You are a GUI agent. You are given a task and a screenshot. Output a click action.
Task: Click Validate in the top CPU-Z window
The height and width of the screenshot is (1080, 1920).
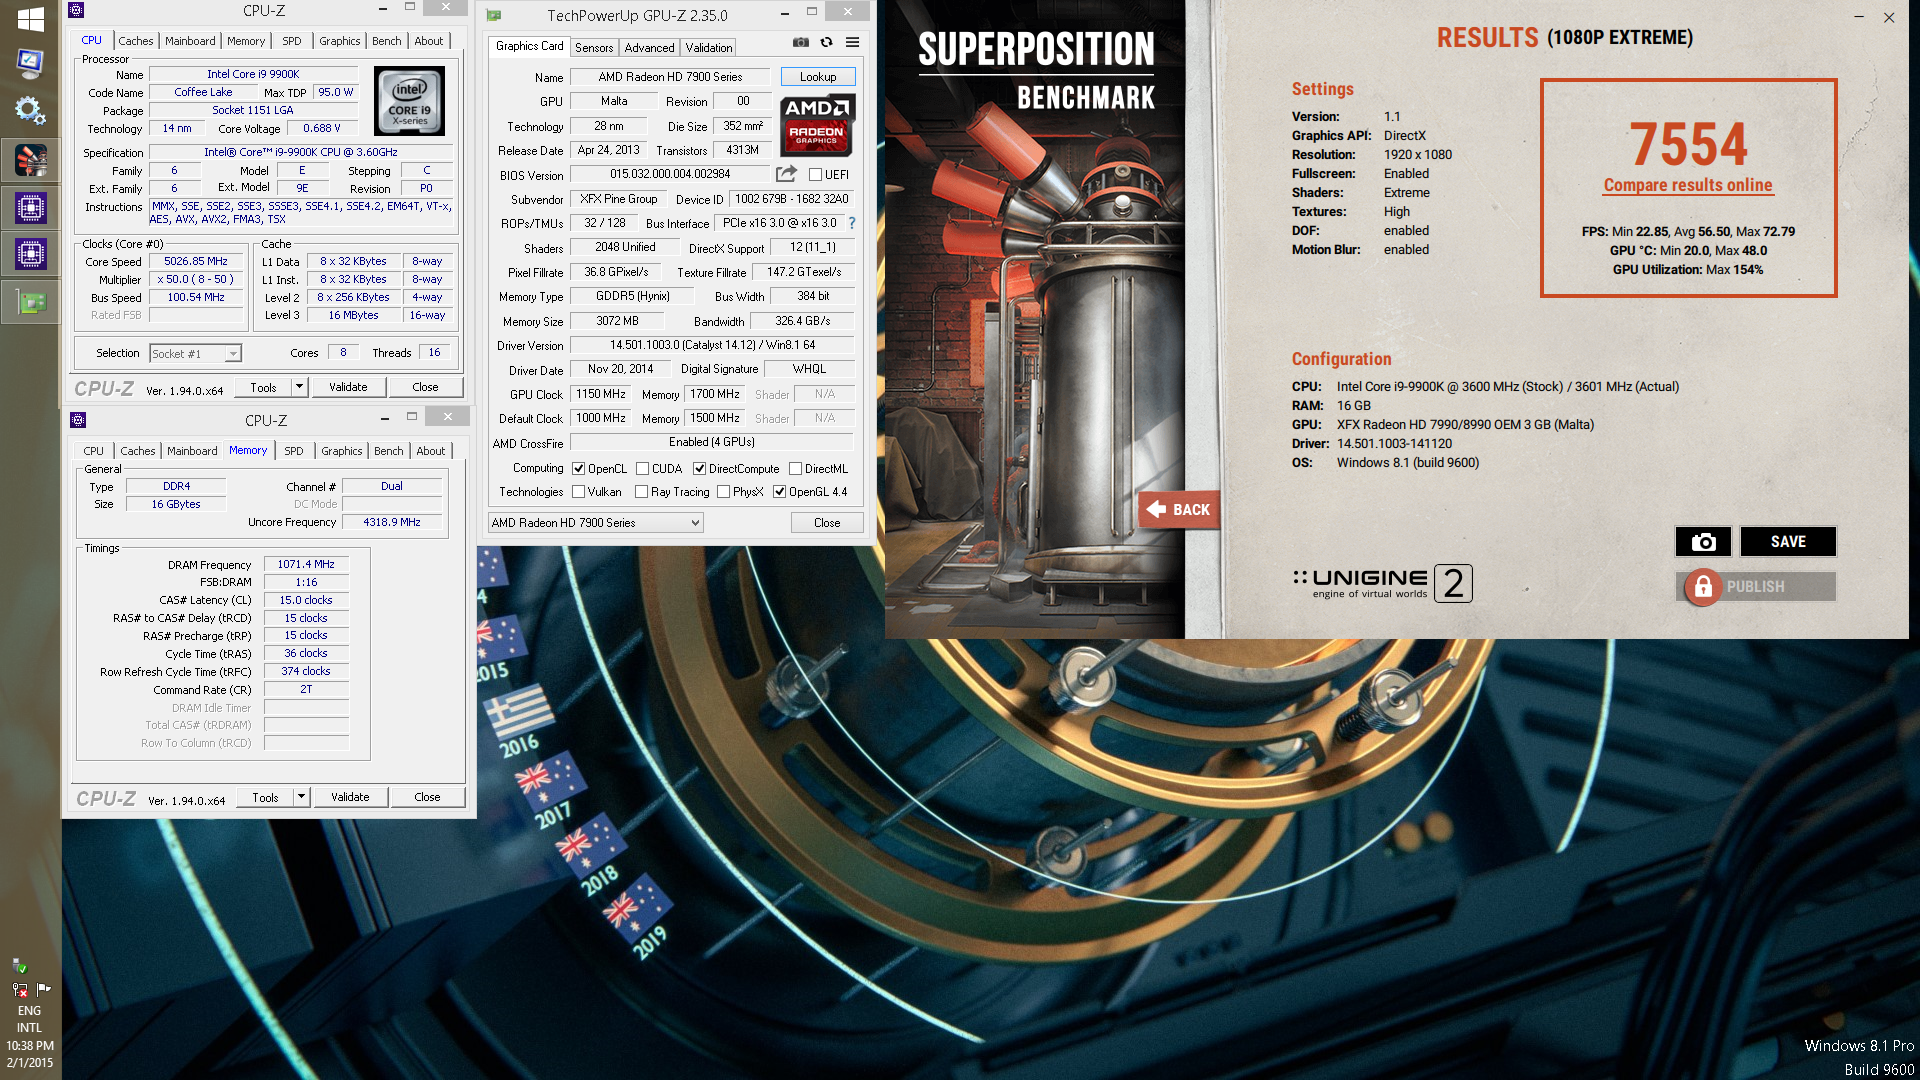point(348,387)
